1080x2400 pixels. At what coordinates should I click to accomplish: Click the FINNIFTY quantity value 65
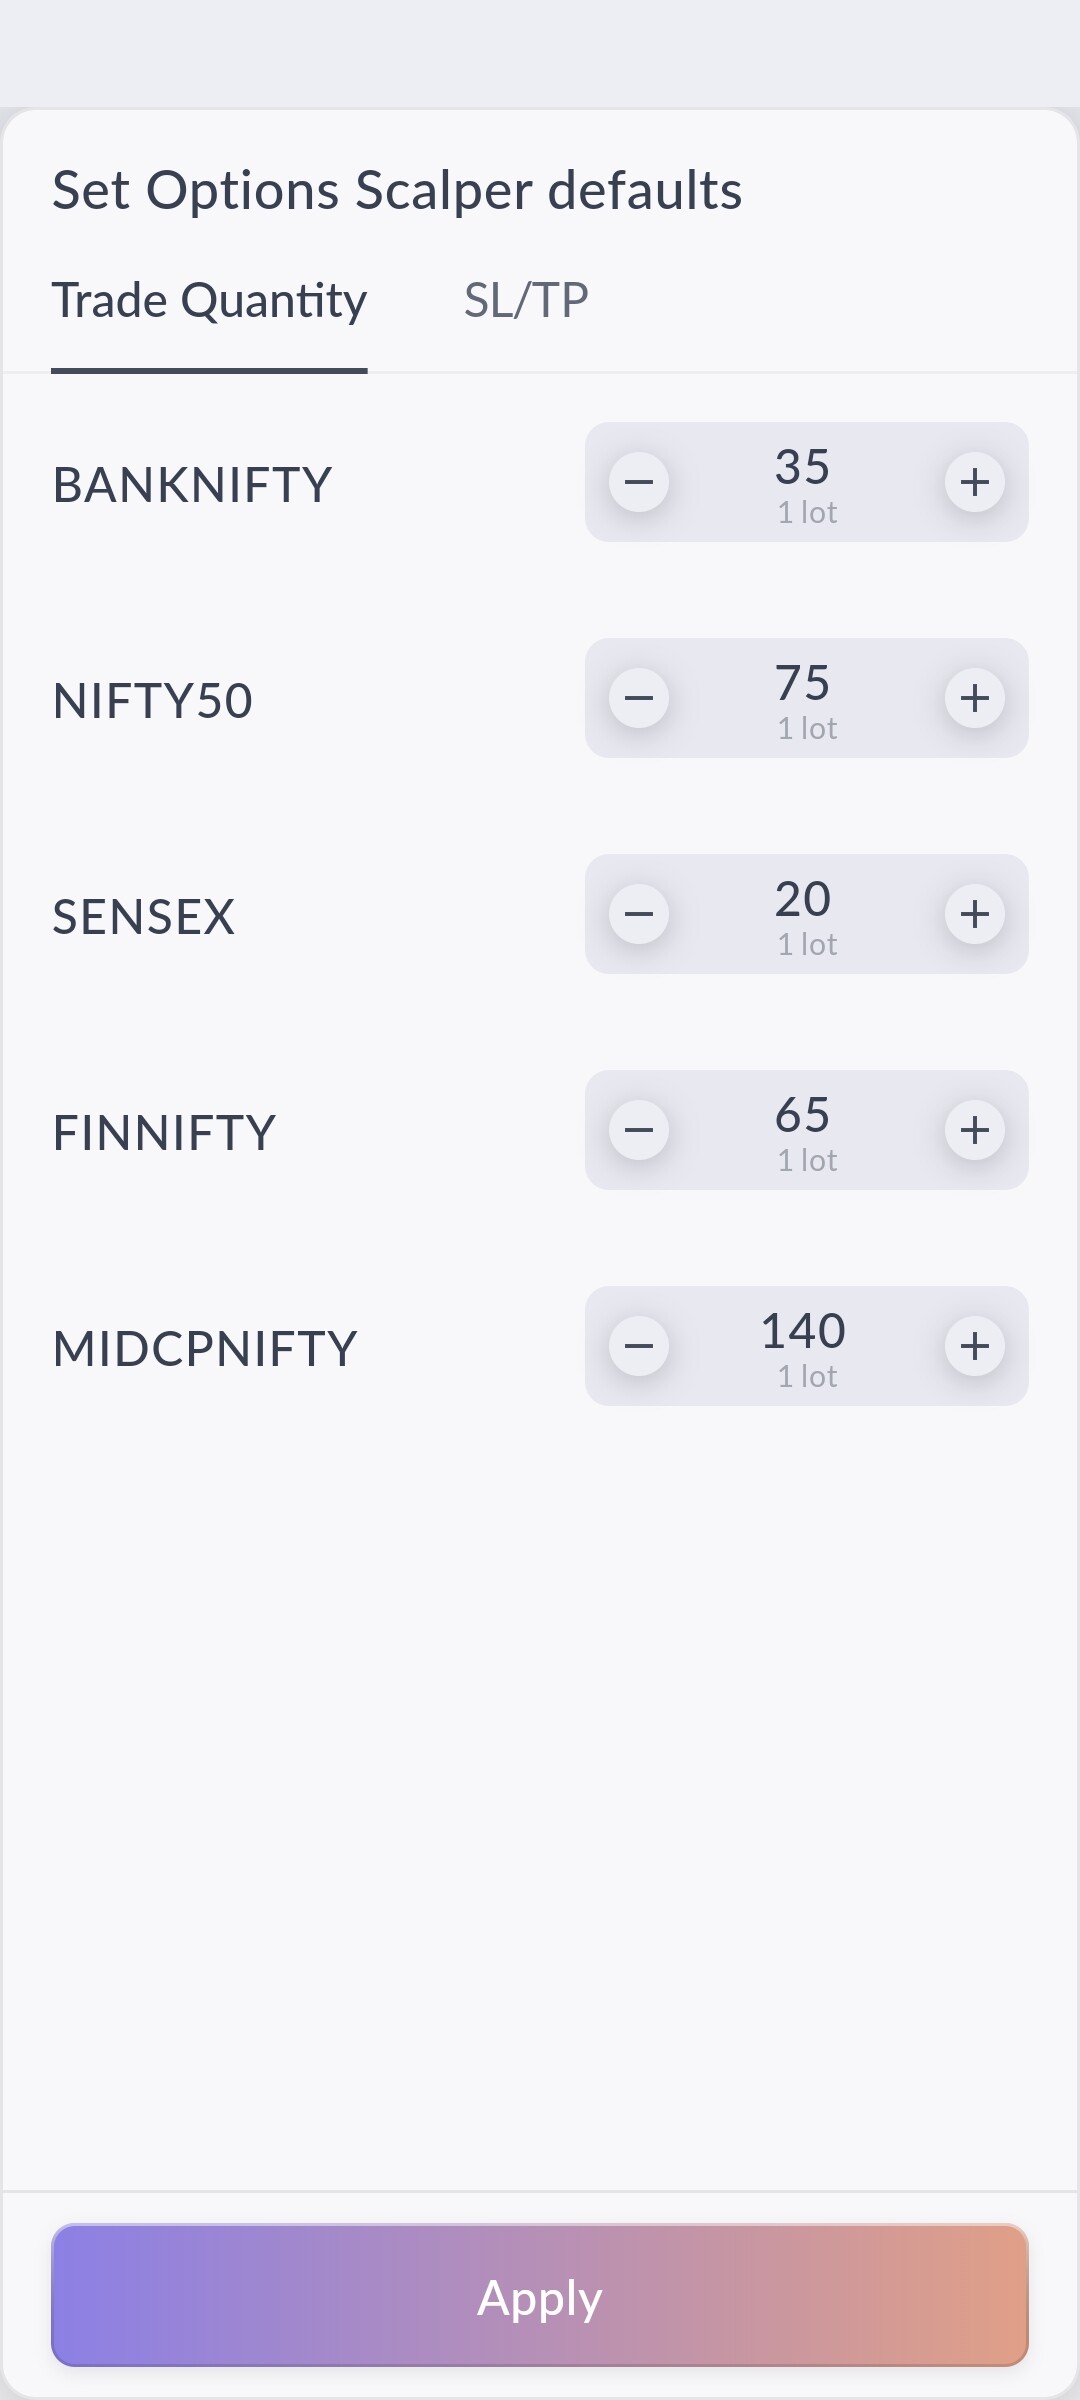tap(803, 1116)
